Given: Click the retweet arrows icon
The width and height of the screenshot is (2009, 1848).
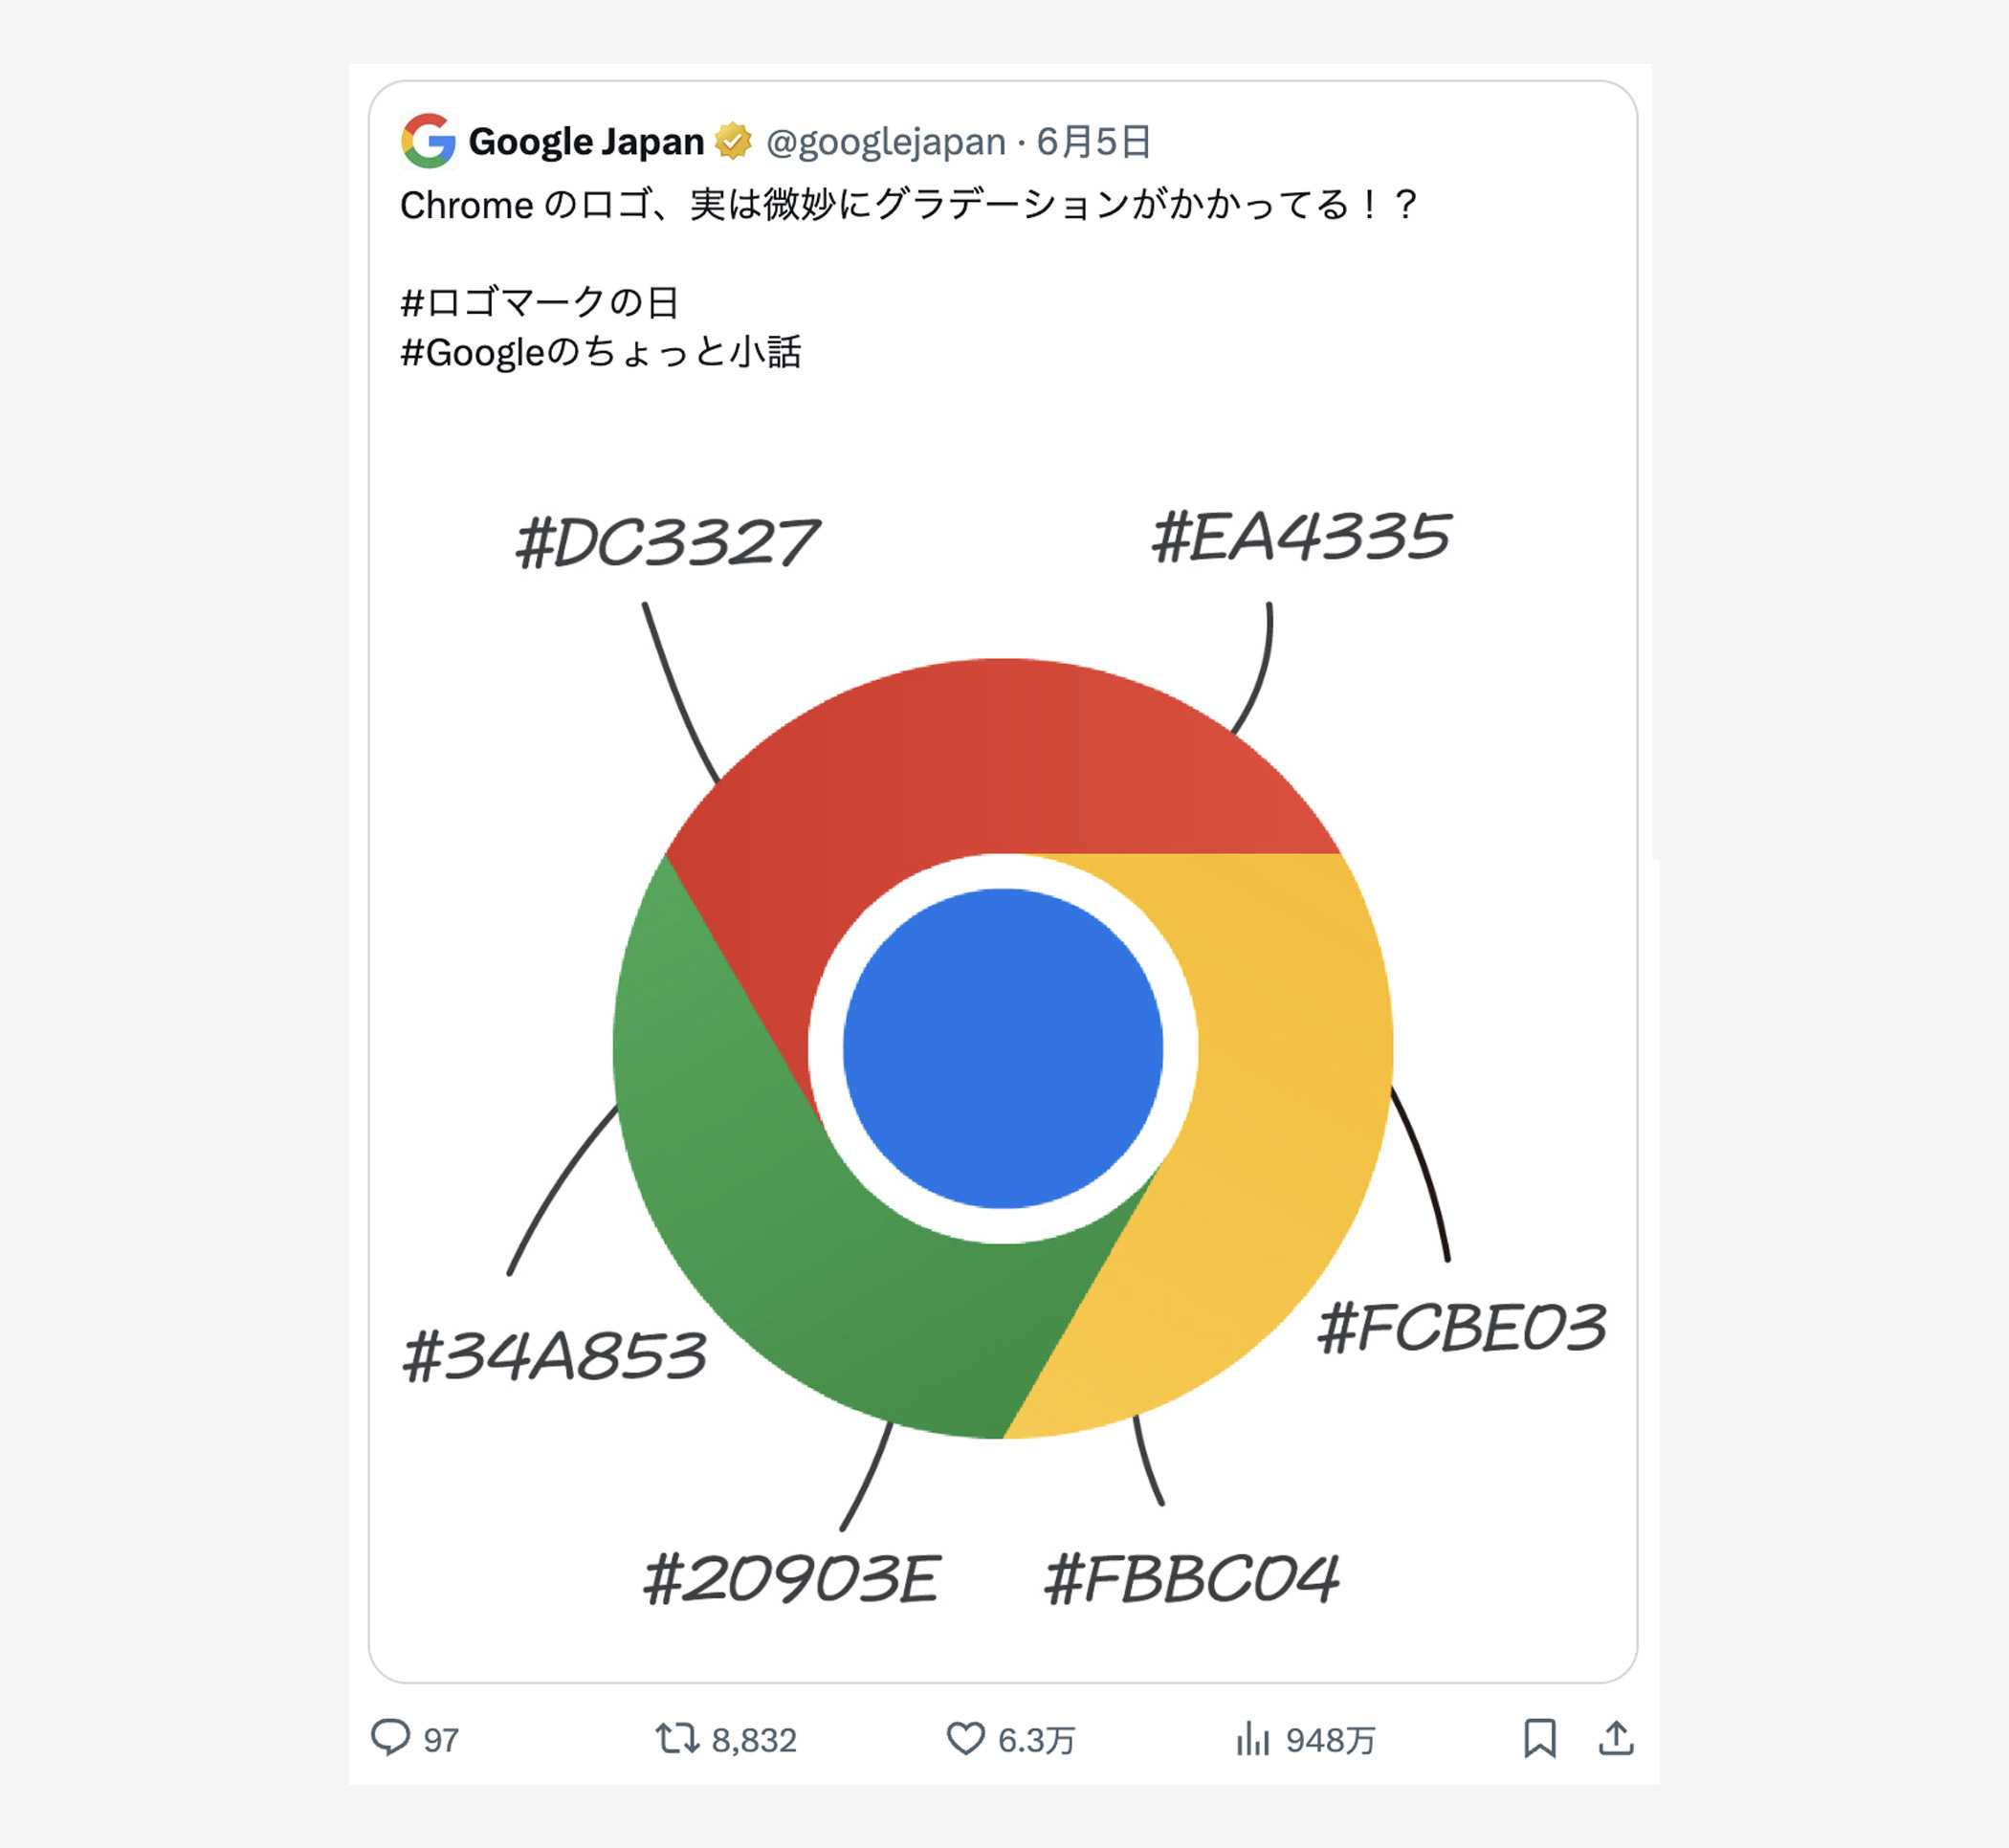Looking at the screenshot, I should click(677, 1738).
